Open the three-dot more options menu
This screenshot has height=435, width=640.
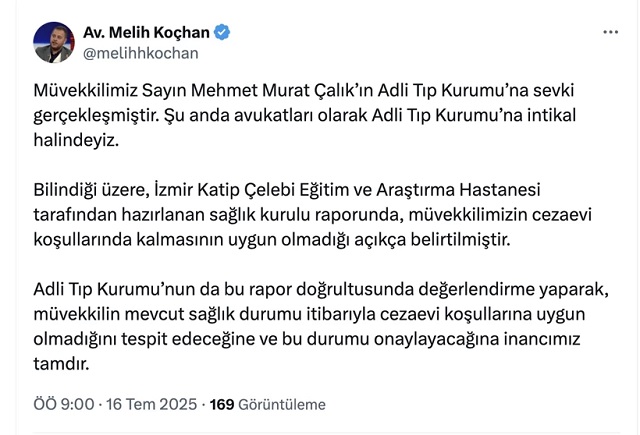pos(610,32)
